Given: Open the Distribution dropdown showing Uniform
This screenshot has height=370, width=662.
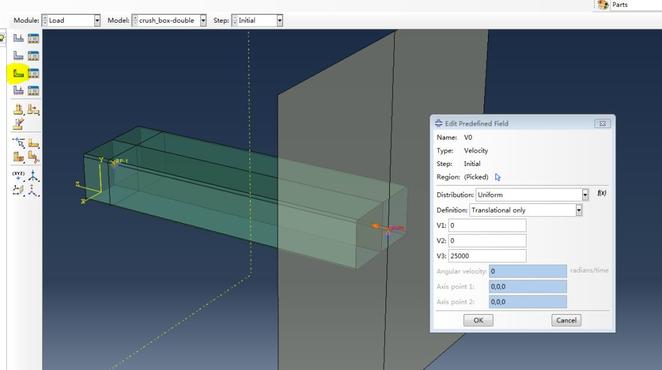Looking at the screenshot, I should [x=532, y=195].
